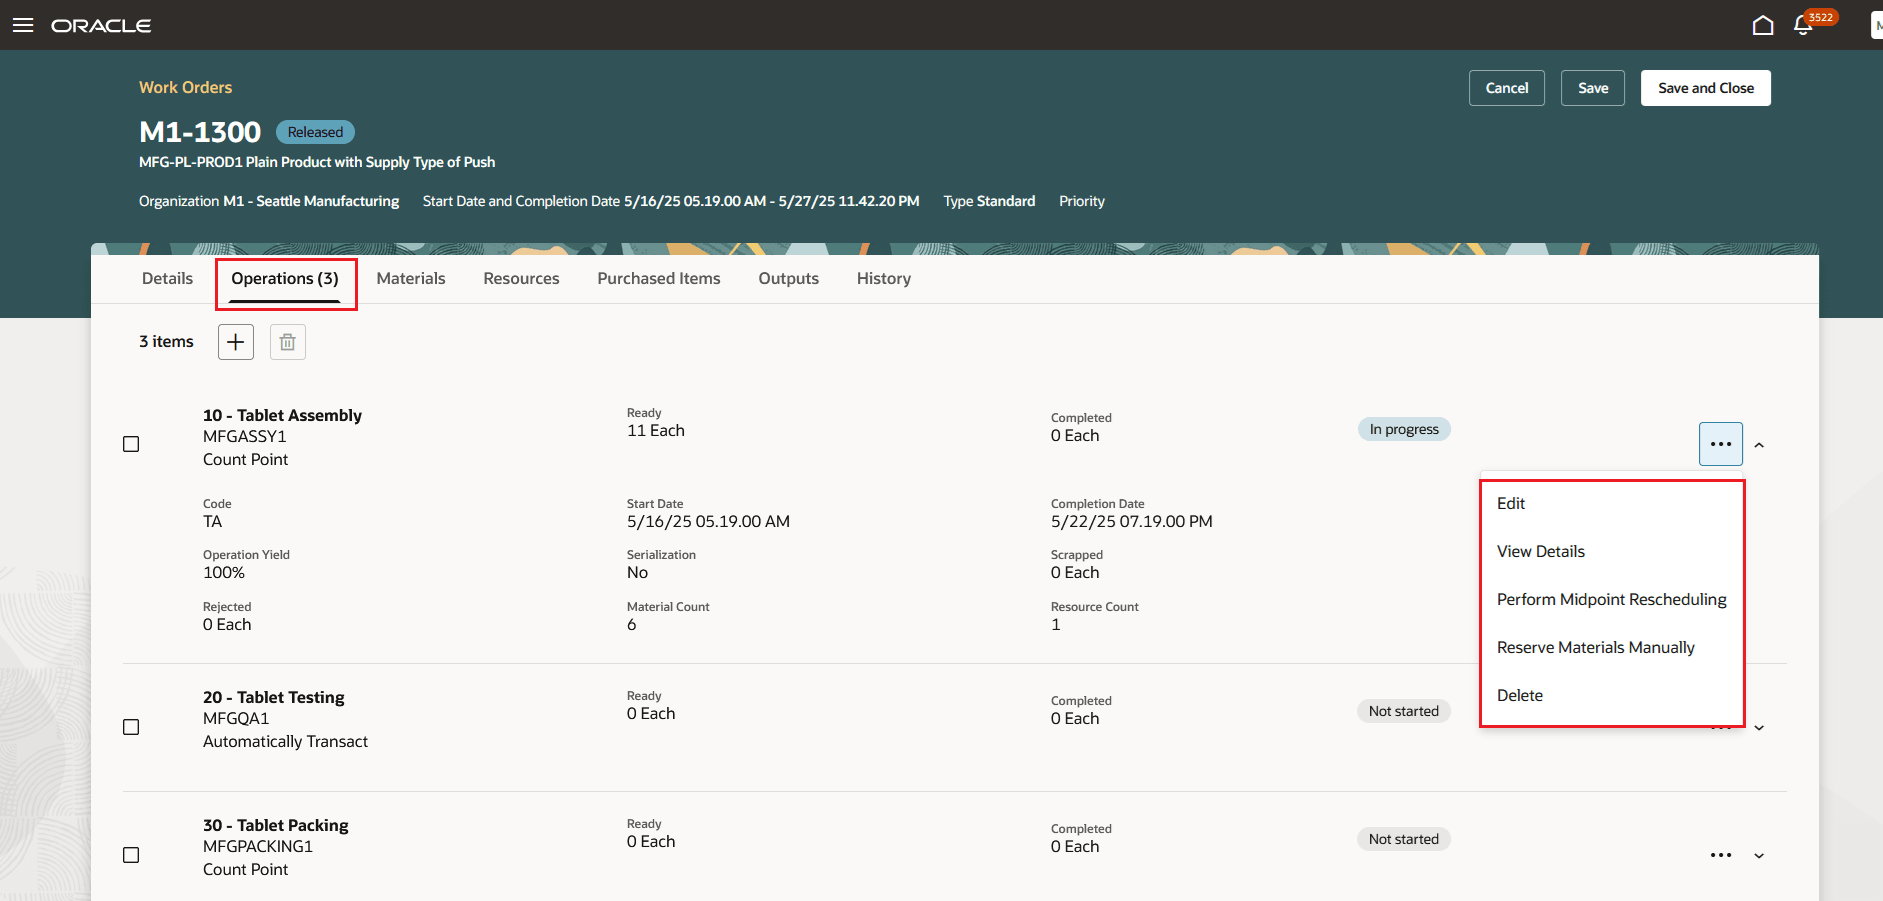Click the 10 - Tablet Assembly title
This screenshot has height=901, width=1883.
click(282, 415)
